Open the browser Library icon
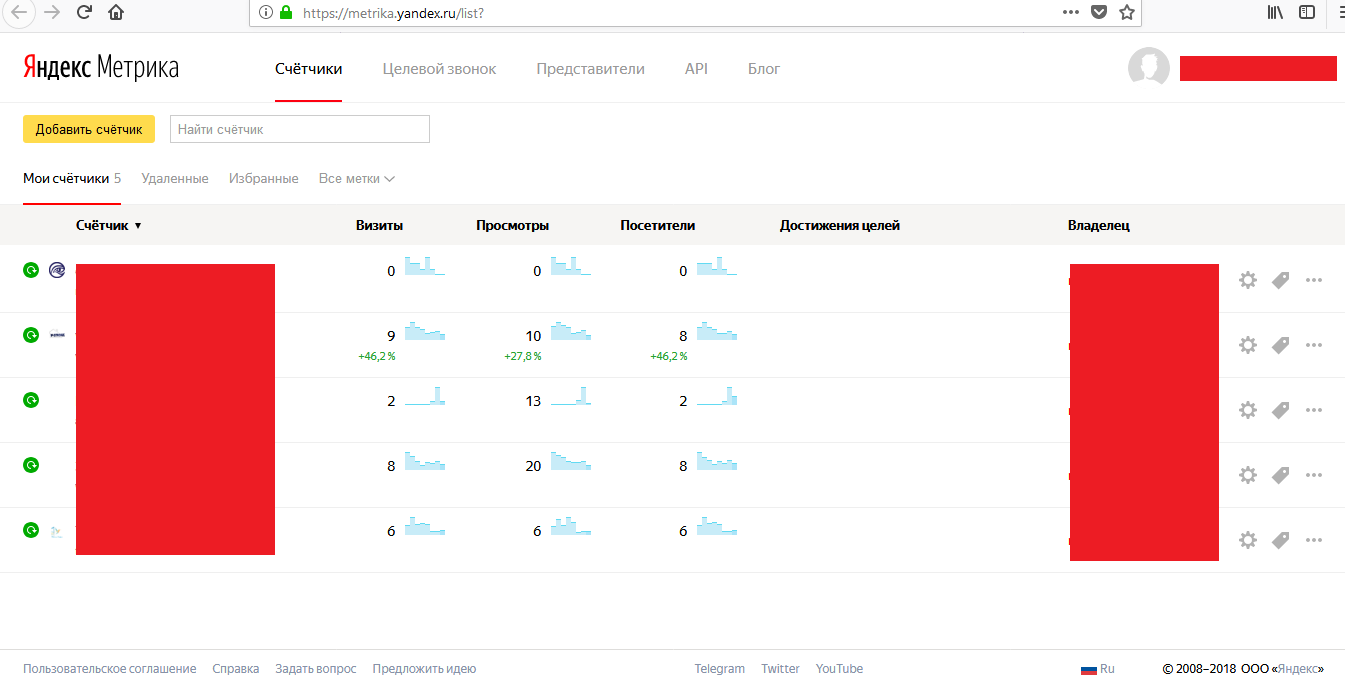This screenshot has height=675, width=1345. (1275, 12)
